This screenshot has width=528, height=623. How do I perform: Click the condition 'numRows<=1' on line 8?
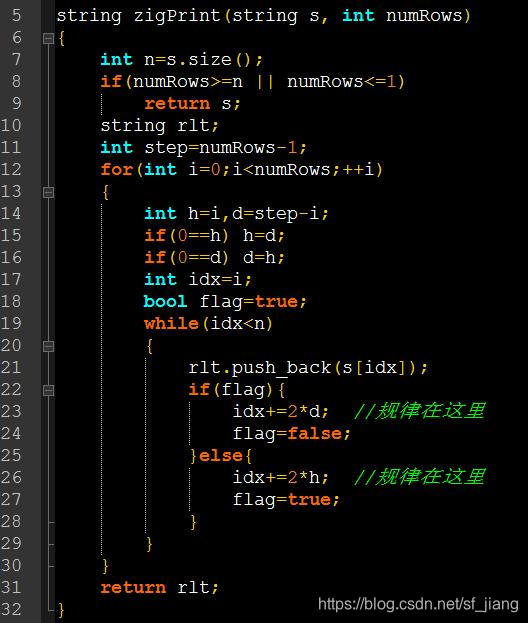click(341, 82)
